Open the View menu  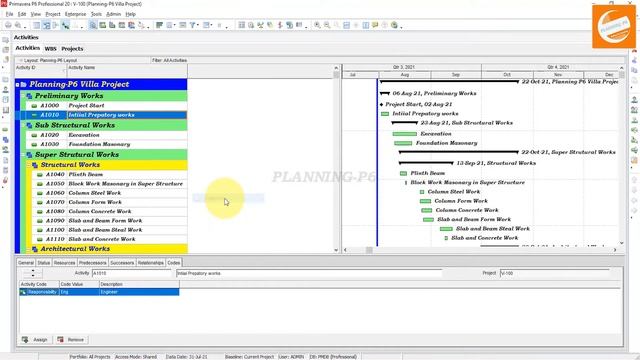click(x=36, y=14)
